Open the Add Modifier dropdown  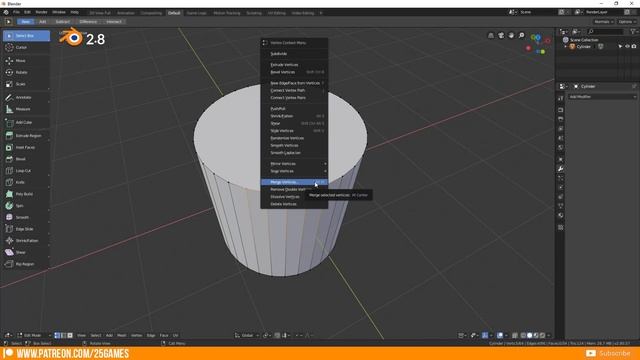point(602,97)
